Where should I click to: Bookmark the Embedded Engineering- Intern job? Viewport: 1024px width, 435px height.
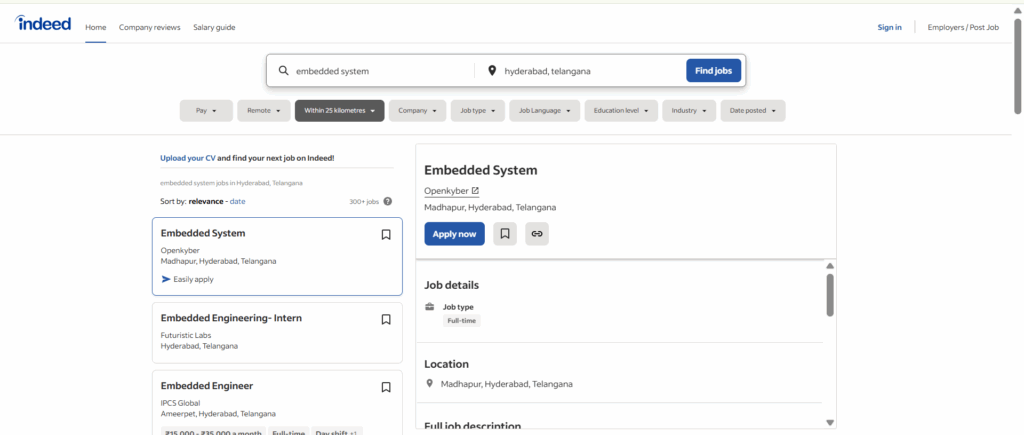(x=386, y=320)
